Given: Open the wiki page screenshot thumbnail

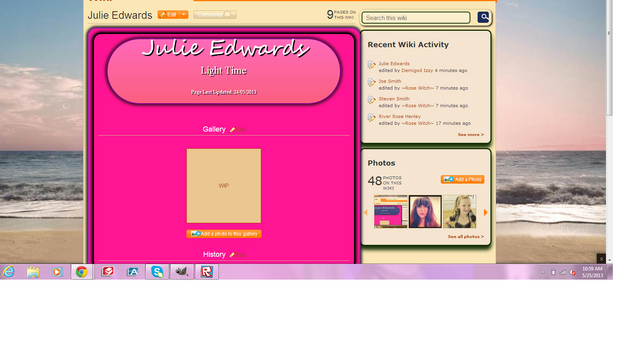Looking at the screenshot, I should (x=391, y=211).
